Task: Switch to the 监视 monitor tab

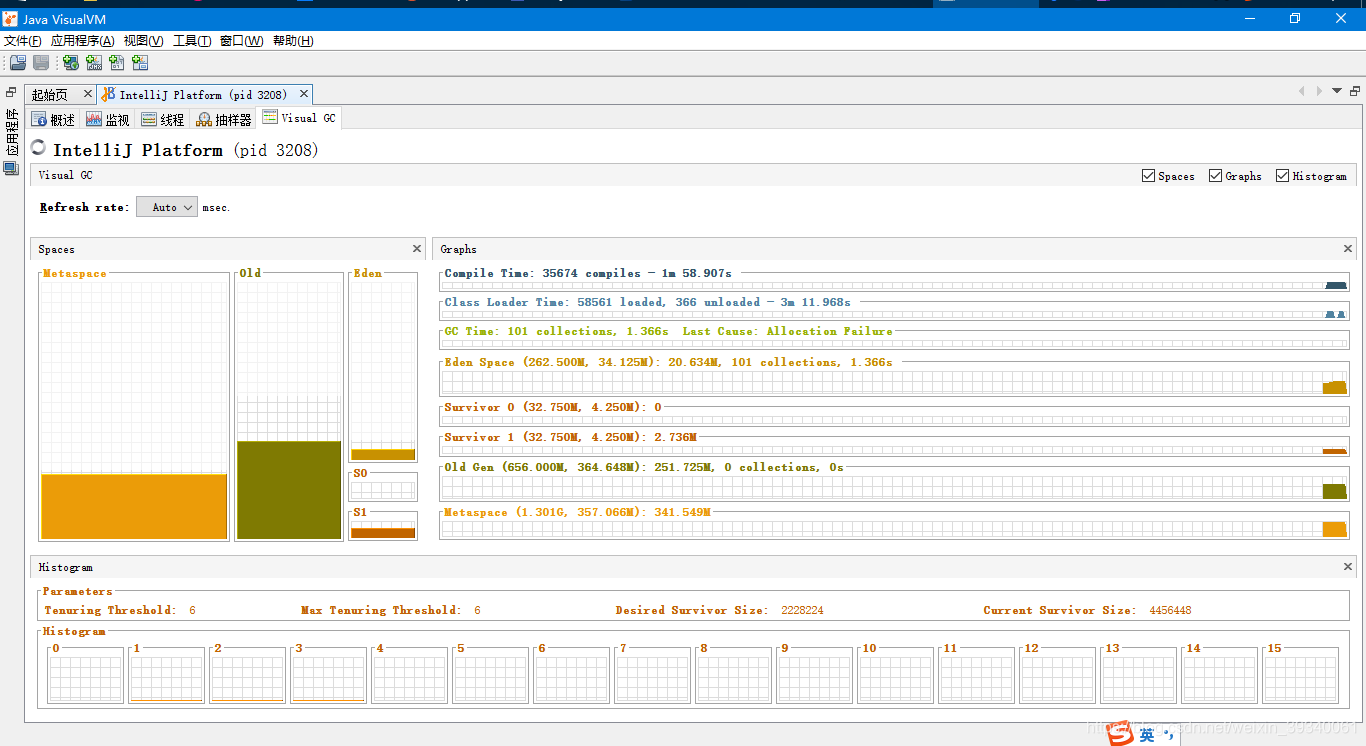Action: (108, 119)
